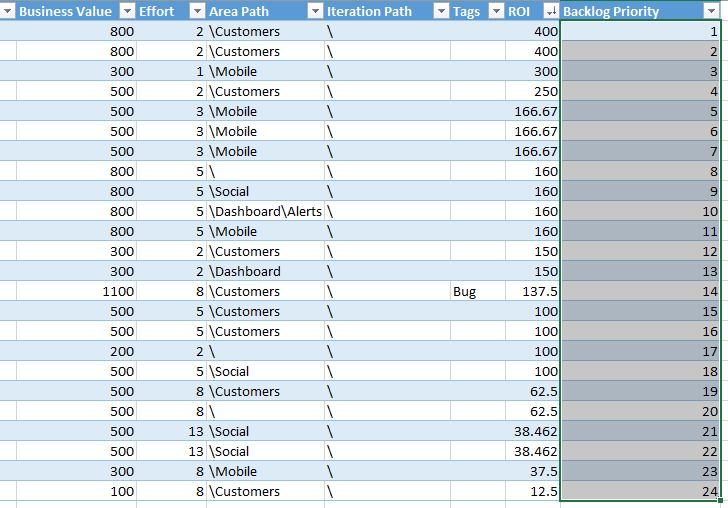This screenshot has width=728, height=508.
Task: Open the Iteration Path filter dropdown
Action: (440, 11)
